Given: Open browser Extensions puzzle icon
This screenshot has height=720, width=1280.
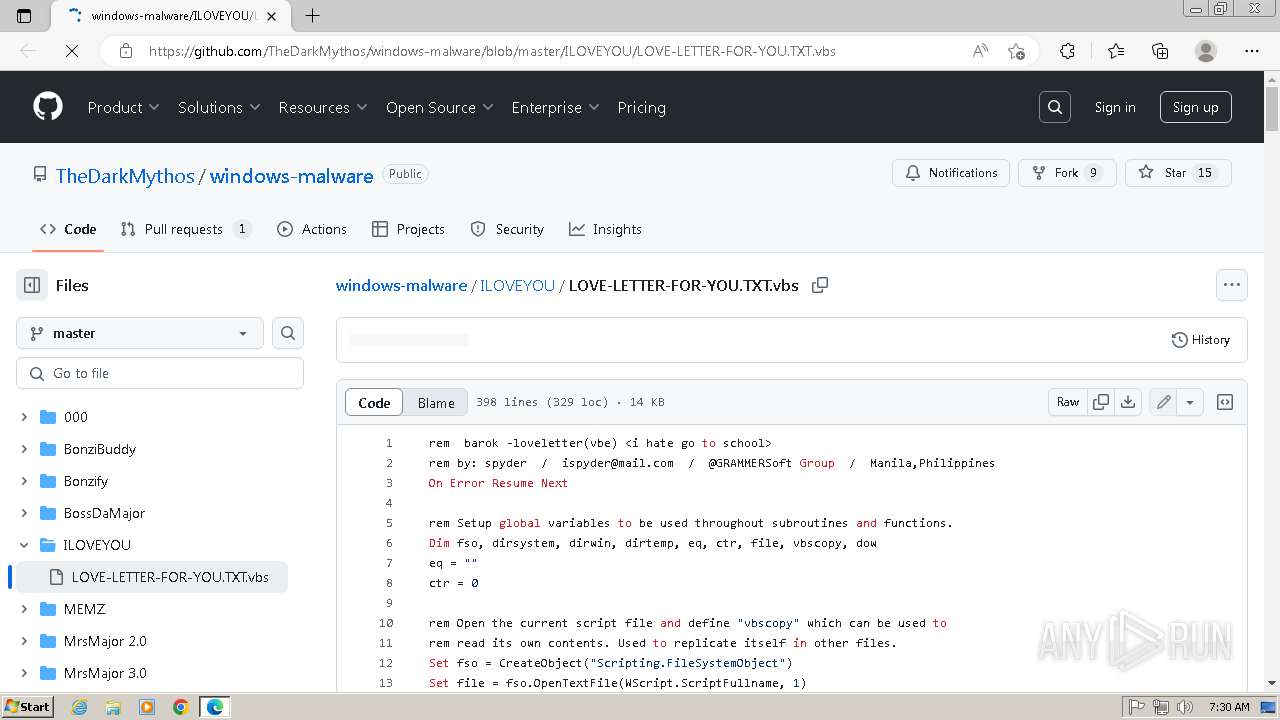Looking at the screenshot, I should [1067, 51].
